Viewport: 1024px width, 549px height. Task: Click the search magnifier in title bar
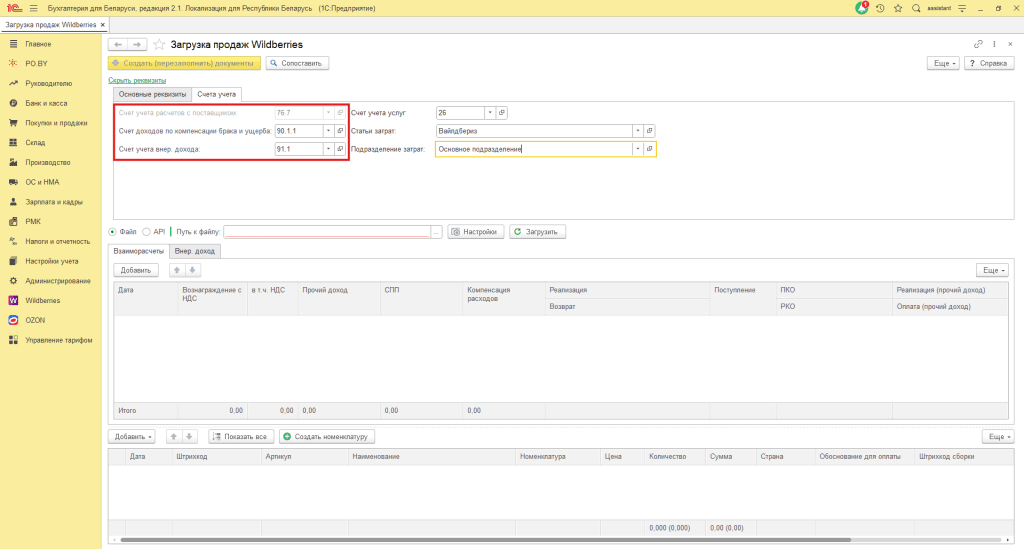pyautogui.click(x=916, y=8)
